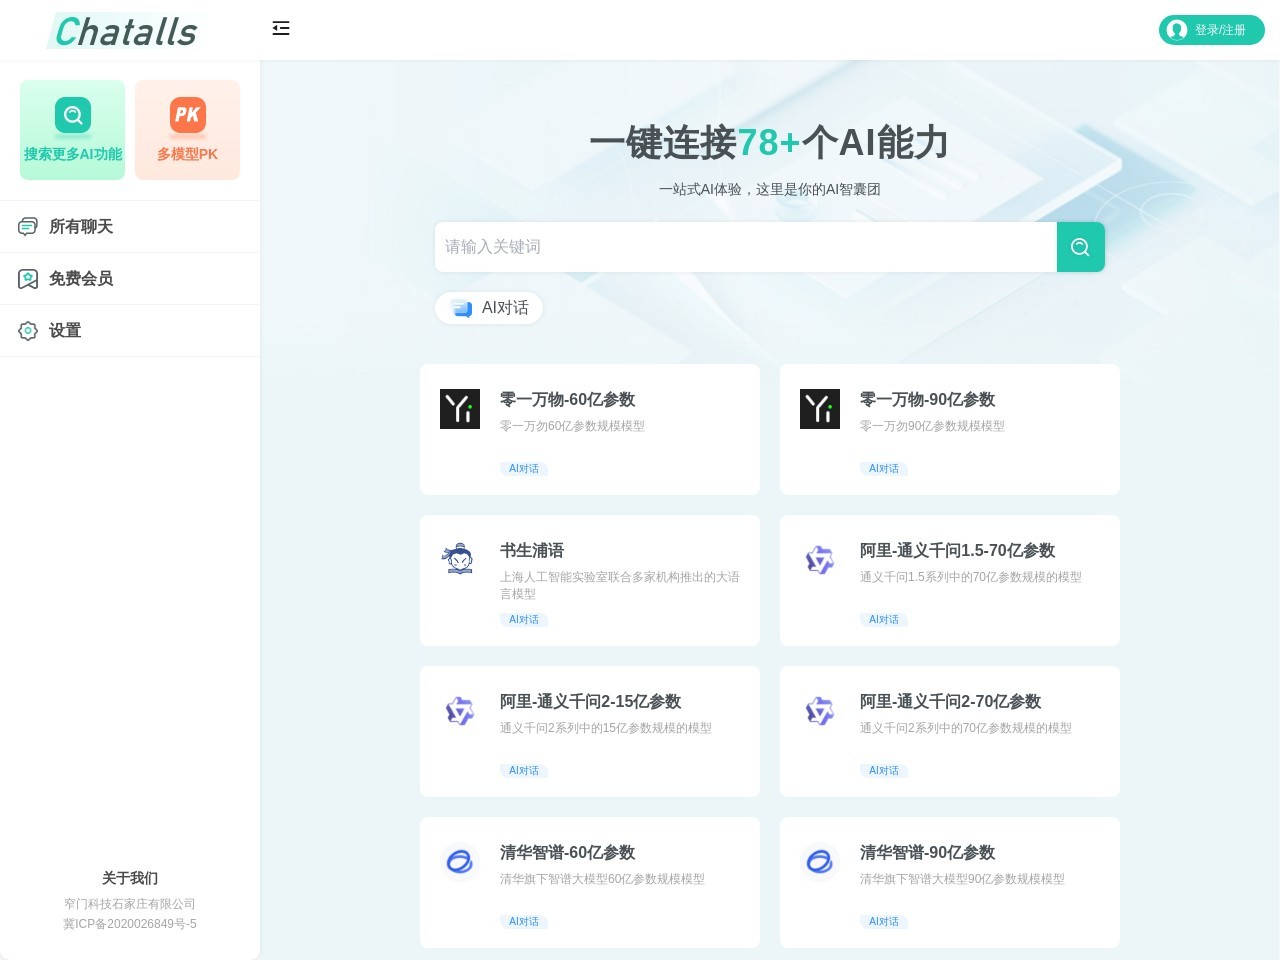Screen dimensions: 1280x960
Task: Open 设置 from the sidebar
Action: (x=65, y=331)
